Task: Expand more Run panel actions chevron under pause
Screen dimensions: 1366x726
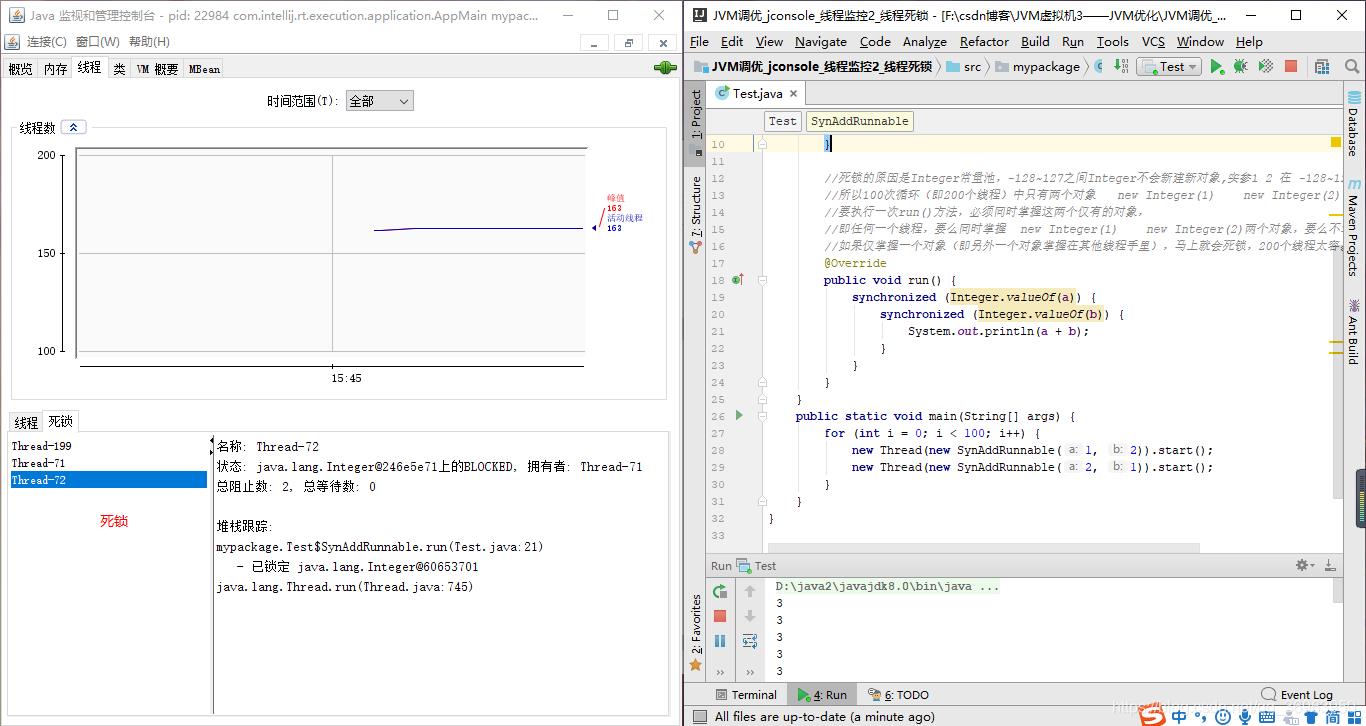Action: pyautogui.click(x=720, y=672)
